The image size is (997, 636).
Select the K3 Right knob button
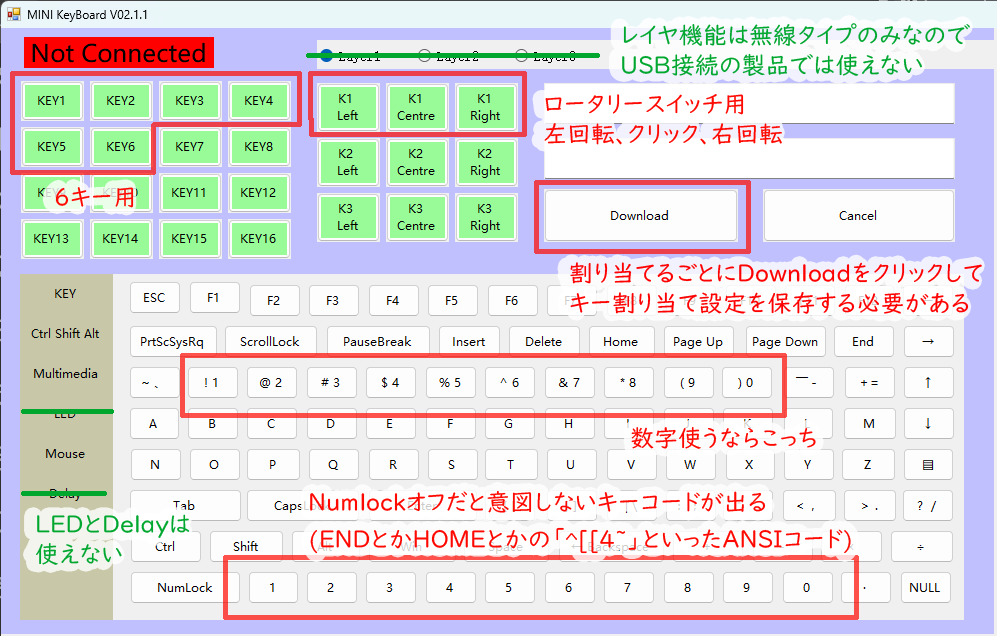[x=485, y=218]
